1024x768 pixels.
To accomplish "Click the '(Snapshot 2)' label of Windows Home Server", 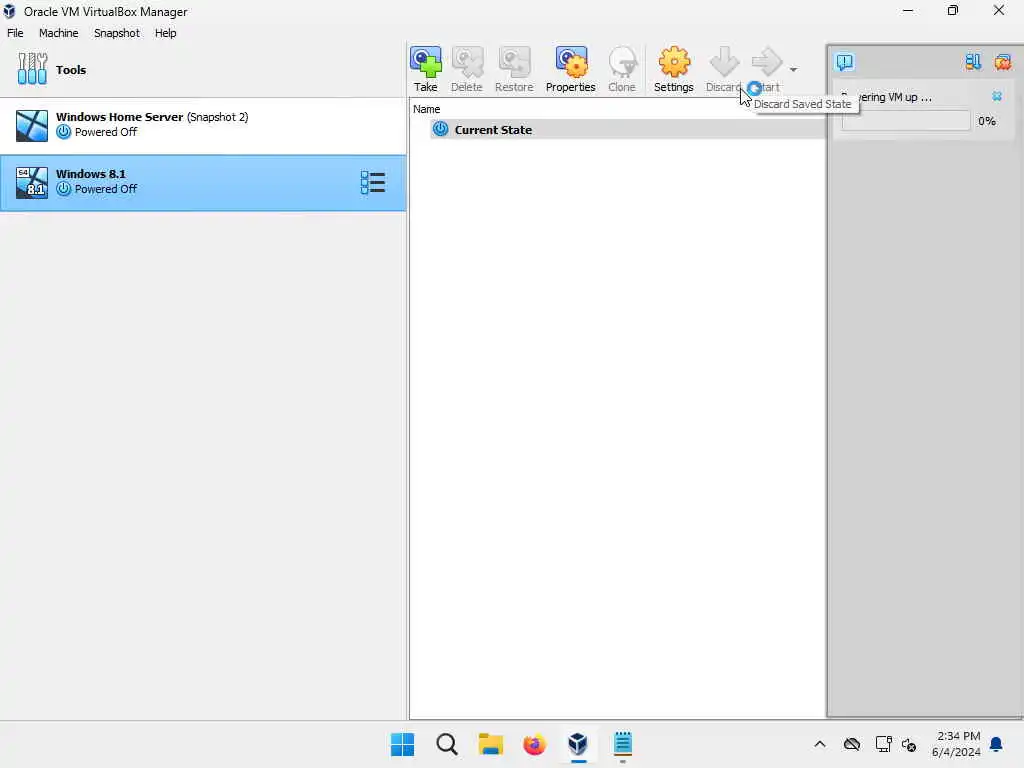I will pyautogui.click(x=217, y=117).
